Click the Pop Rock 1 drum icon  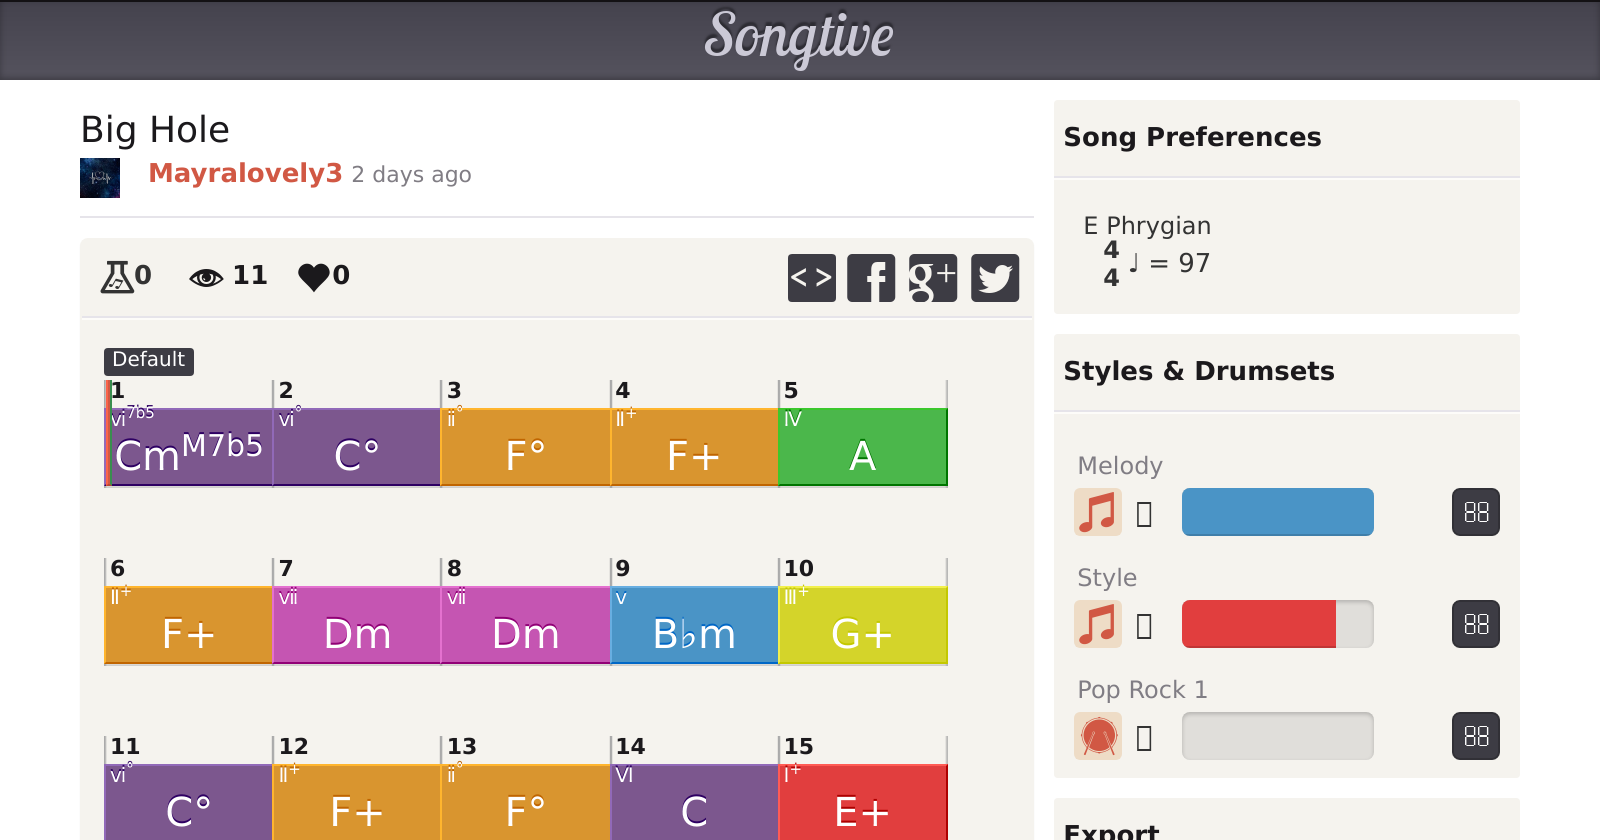point(1098,736)
